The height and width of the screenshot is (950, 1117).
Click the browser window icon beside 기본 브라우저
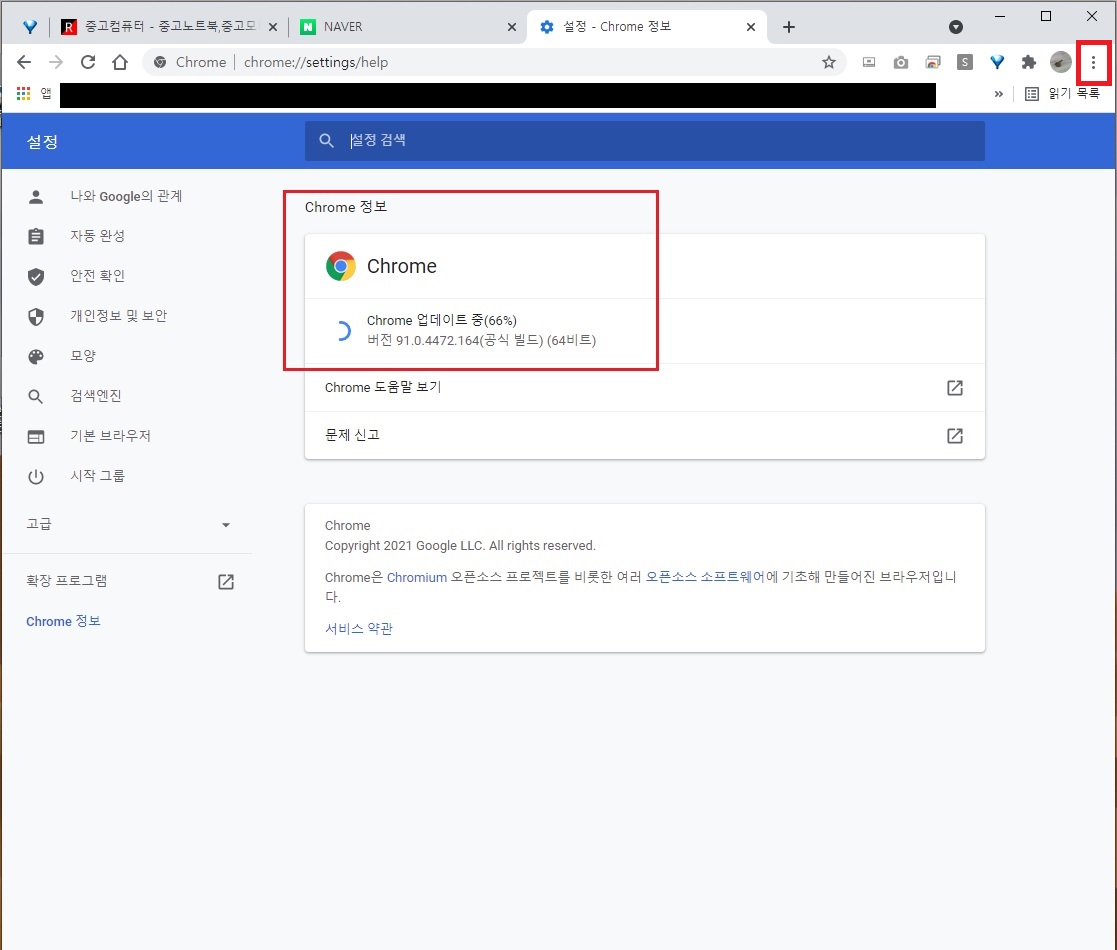tap(36, 437)
